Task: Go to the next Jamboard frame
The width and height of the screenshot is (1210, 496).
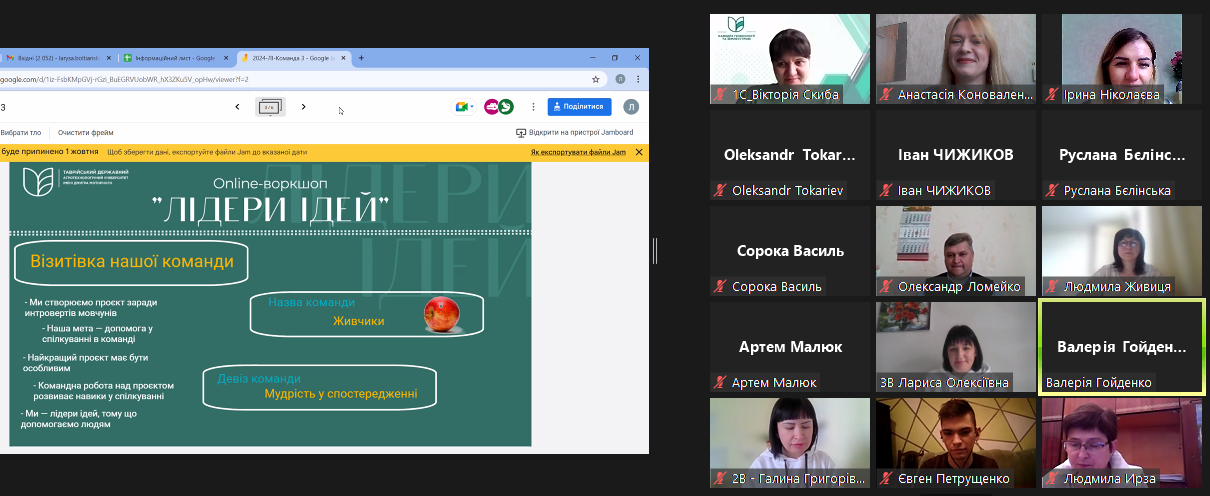Action: 304,107
